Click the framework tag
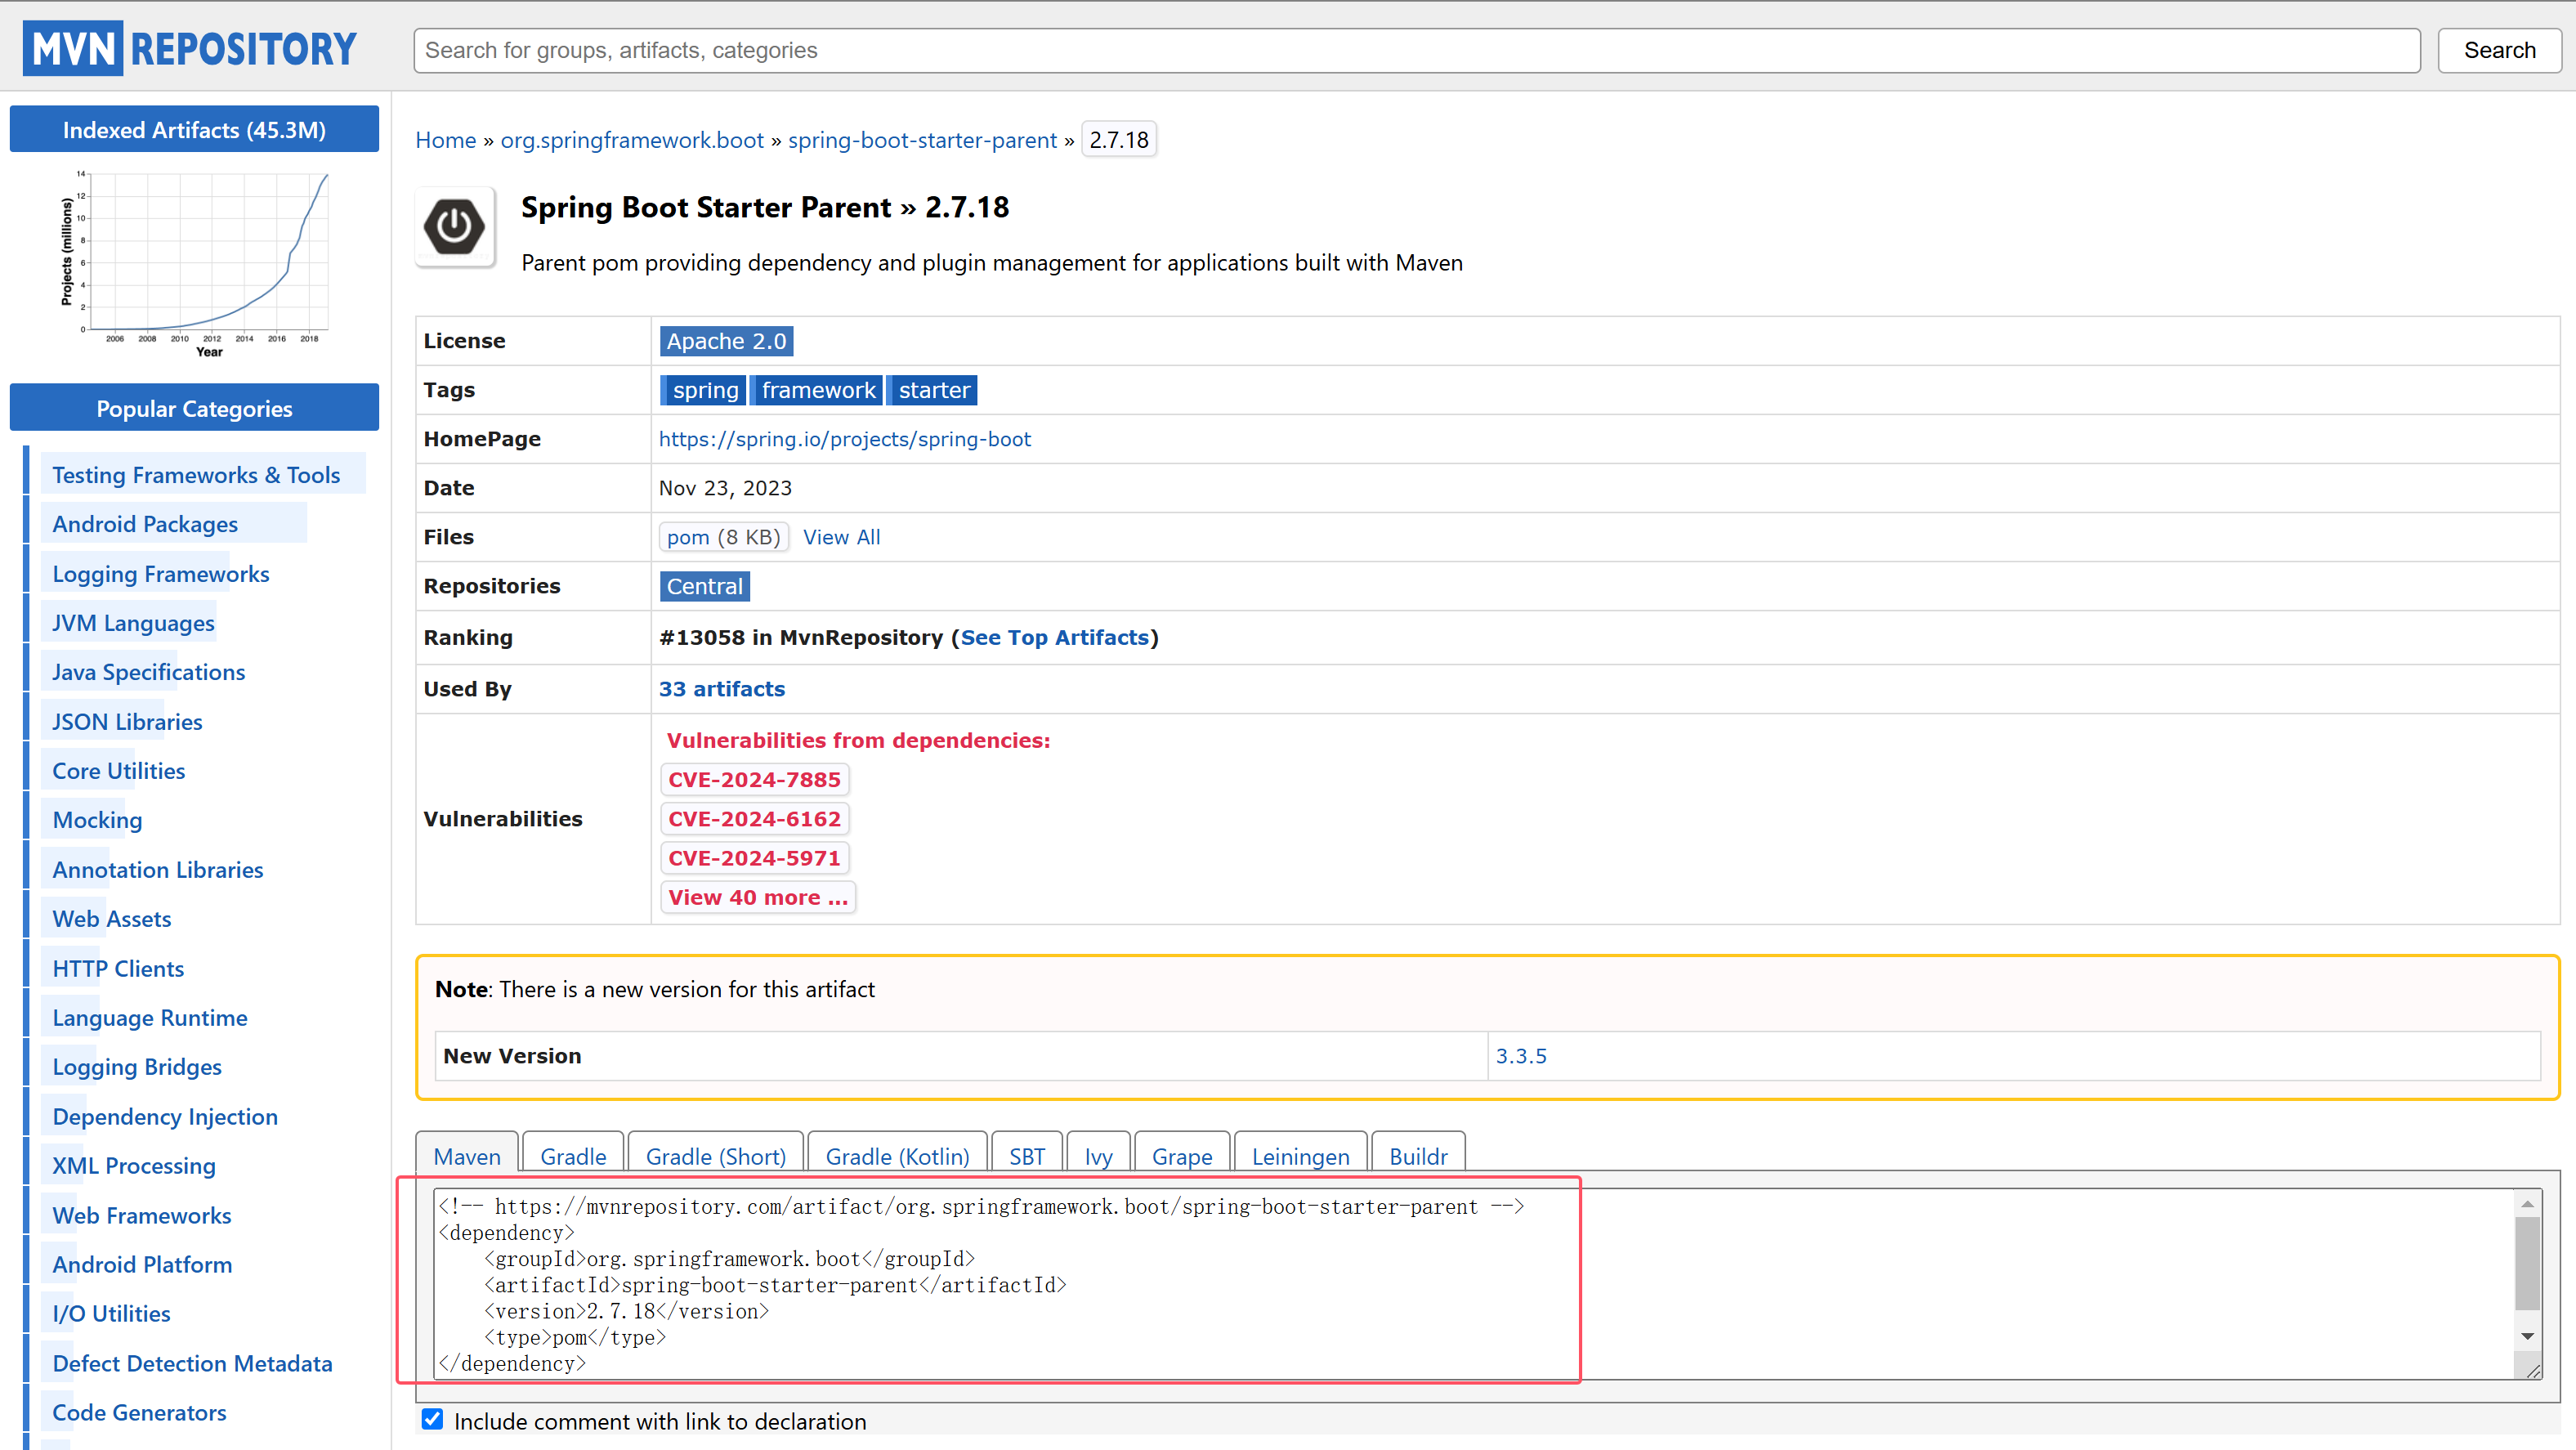Screen dimensions: 2576x1450 [817, 390]
